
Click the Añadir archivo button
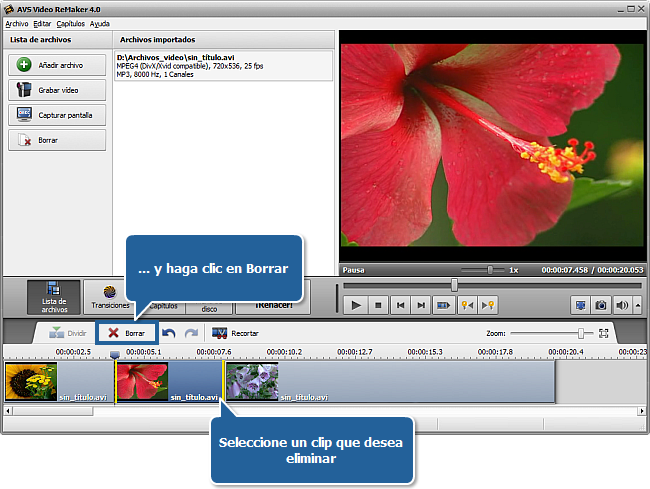pos(57,65)
